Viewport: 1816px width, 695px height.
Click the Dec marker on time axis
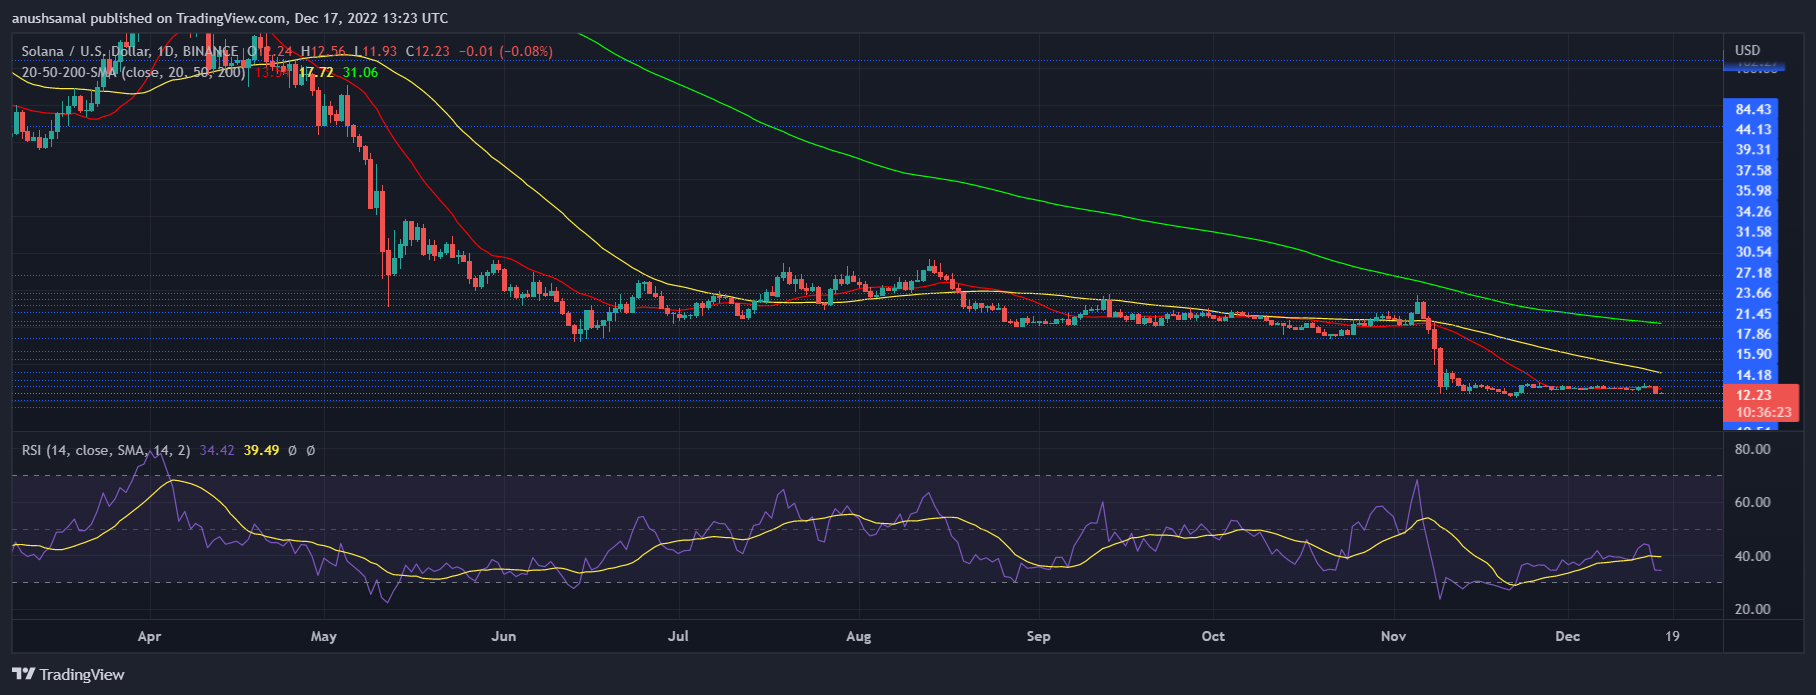click(1567, 636)
